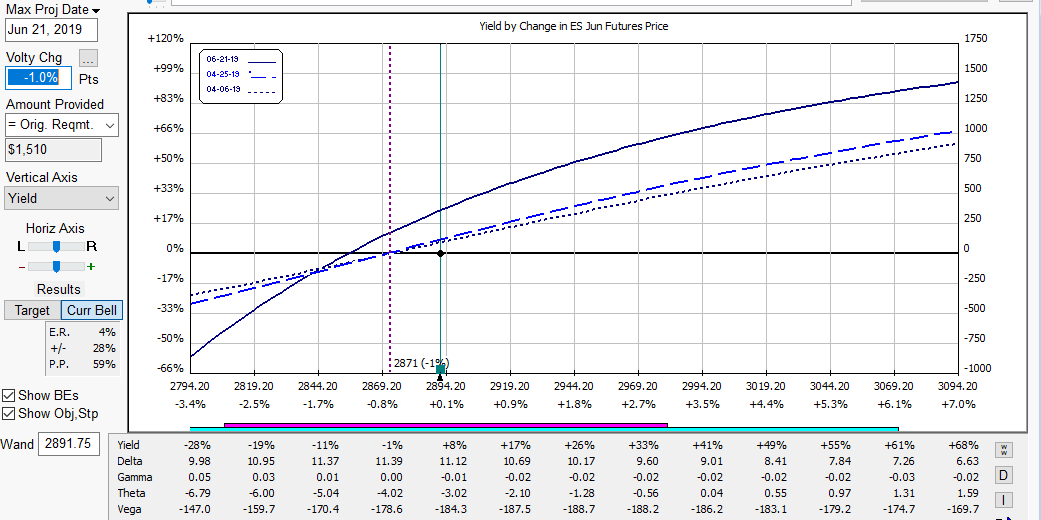Click the 2794.20 price axis label
Viewport: 1041px width, 520px height.
pyautogui.click(x=191, y=386)
